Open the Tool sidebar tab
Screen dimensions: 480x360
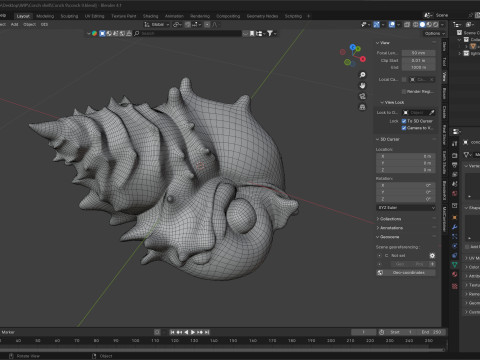click(x=444, y=62)
